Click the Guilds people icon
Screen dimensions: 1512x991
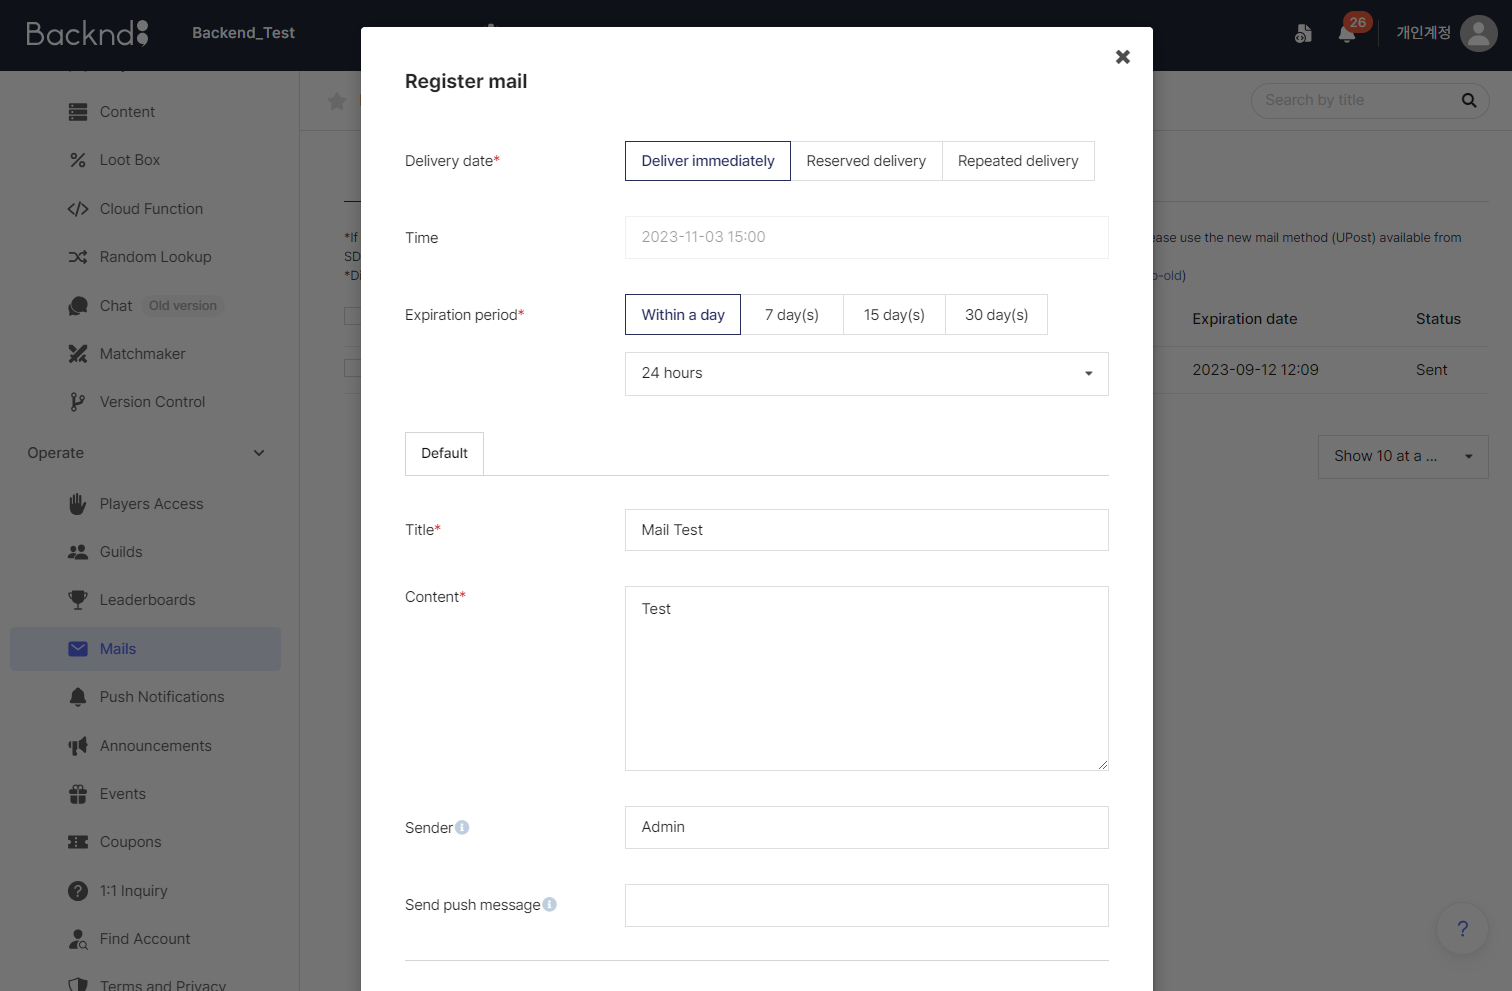(x=78, y=552)
